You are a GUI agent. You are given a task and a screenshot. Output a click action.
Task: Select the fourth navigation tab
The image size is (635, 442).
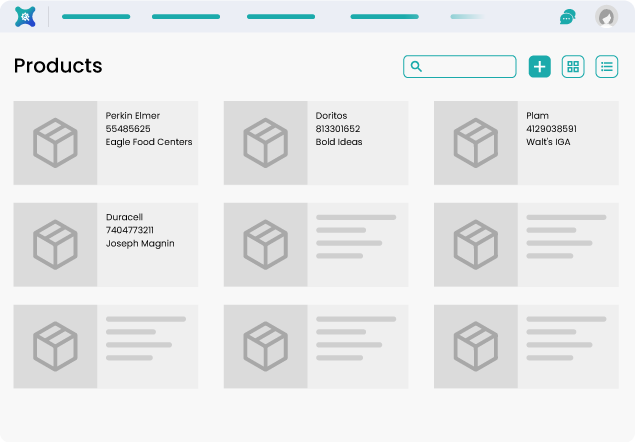[x=384, y=17]
